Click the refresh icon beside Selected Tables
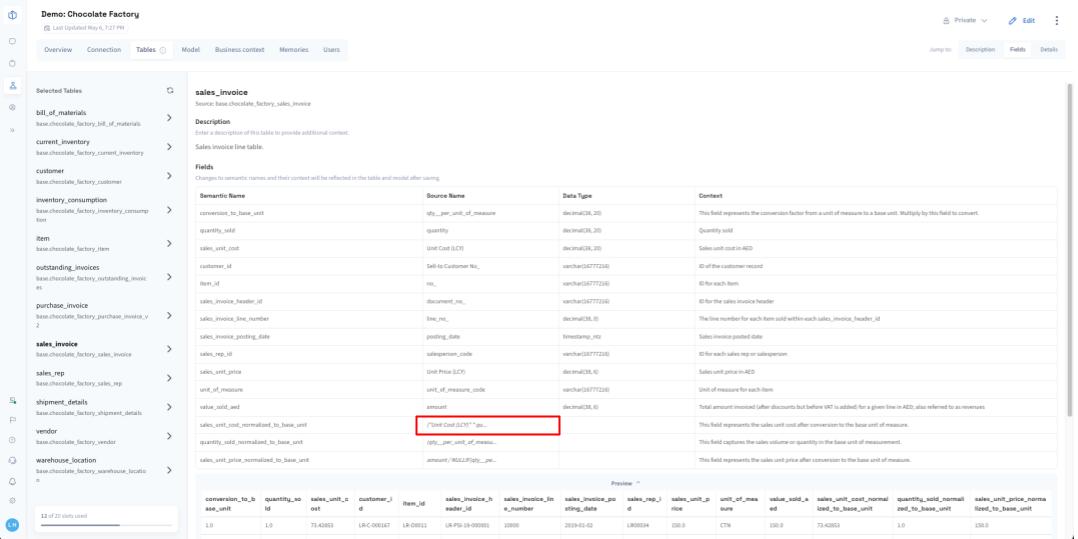The width and height of the screenshot is (1078, 539). (170, 90)
